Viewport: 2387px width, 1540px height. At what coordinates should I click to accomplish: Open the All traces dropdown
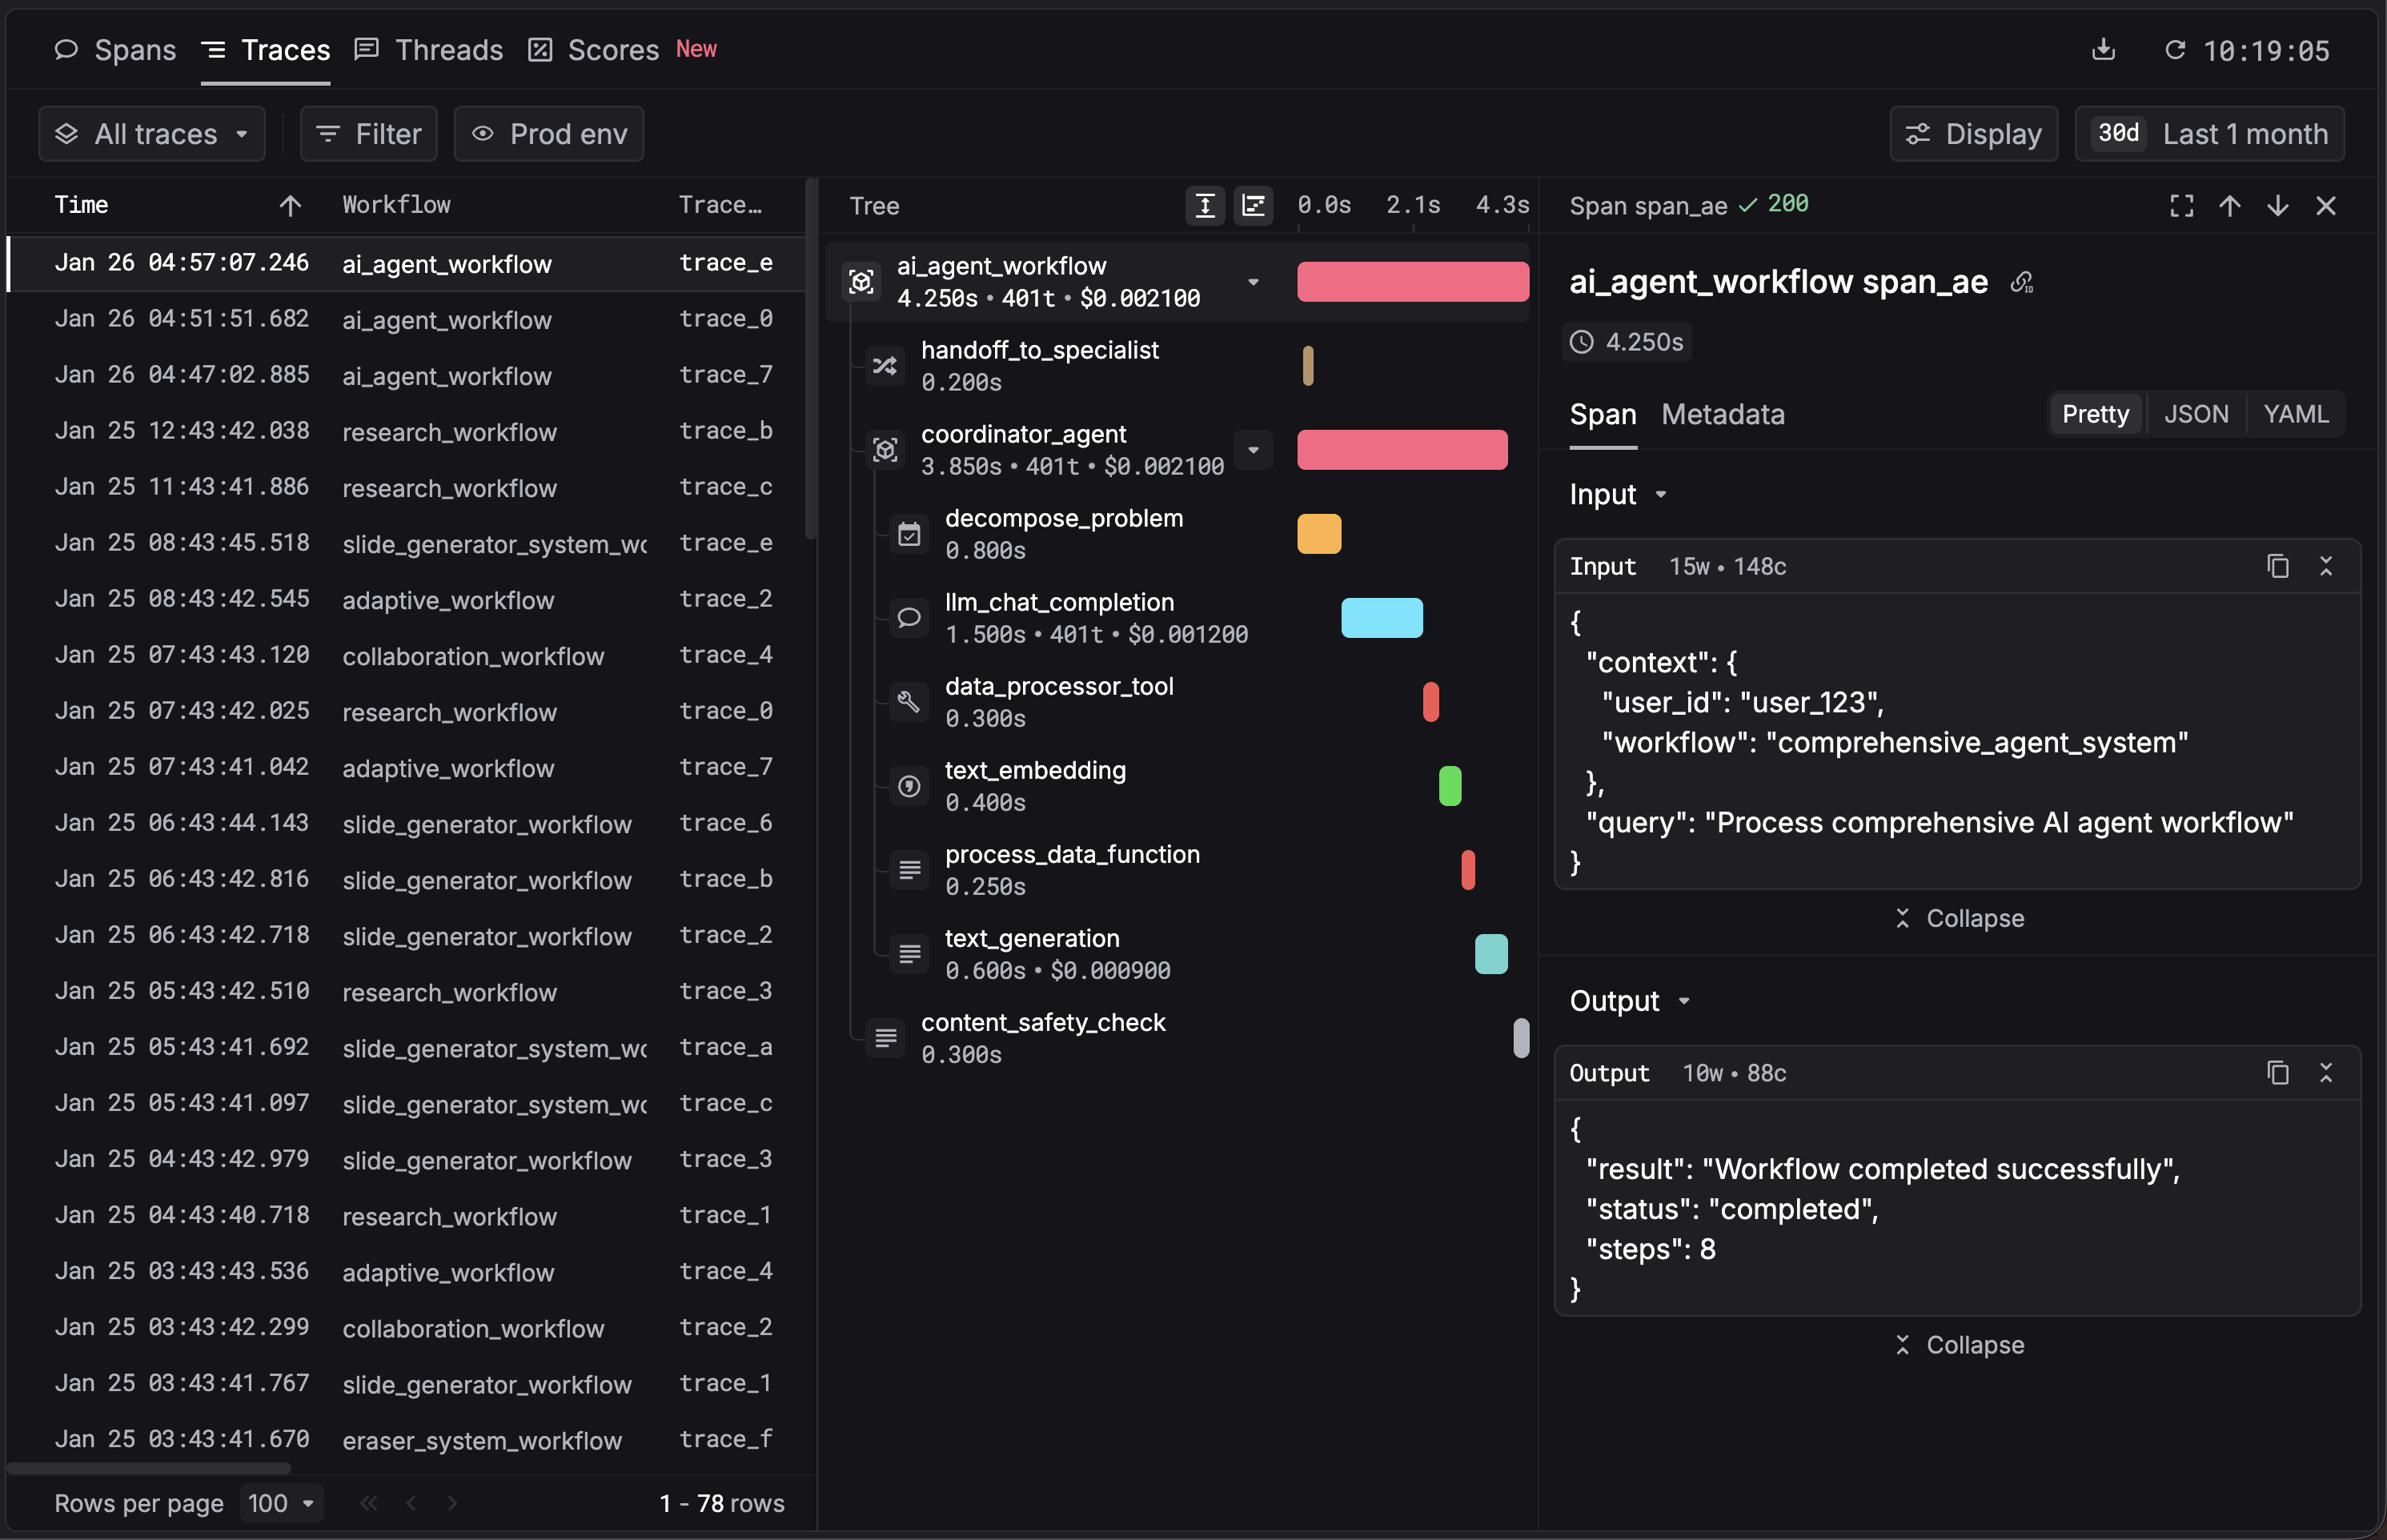pyautogui.click(x=152, y=134)
